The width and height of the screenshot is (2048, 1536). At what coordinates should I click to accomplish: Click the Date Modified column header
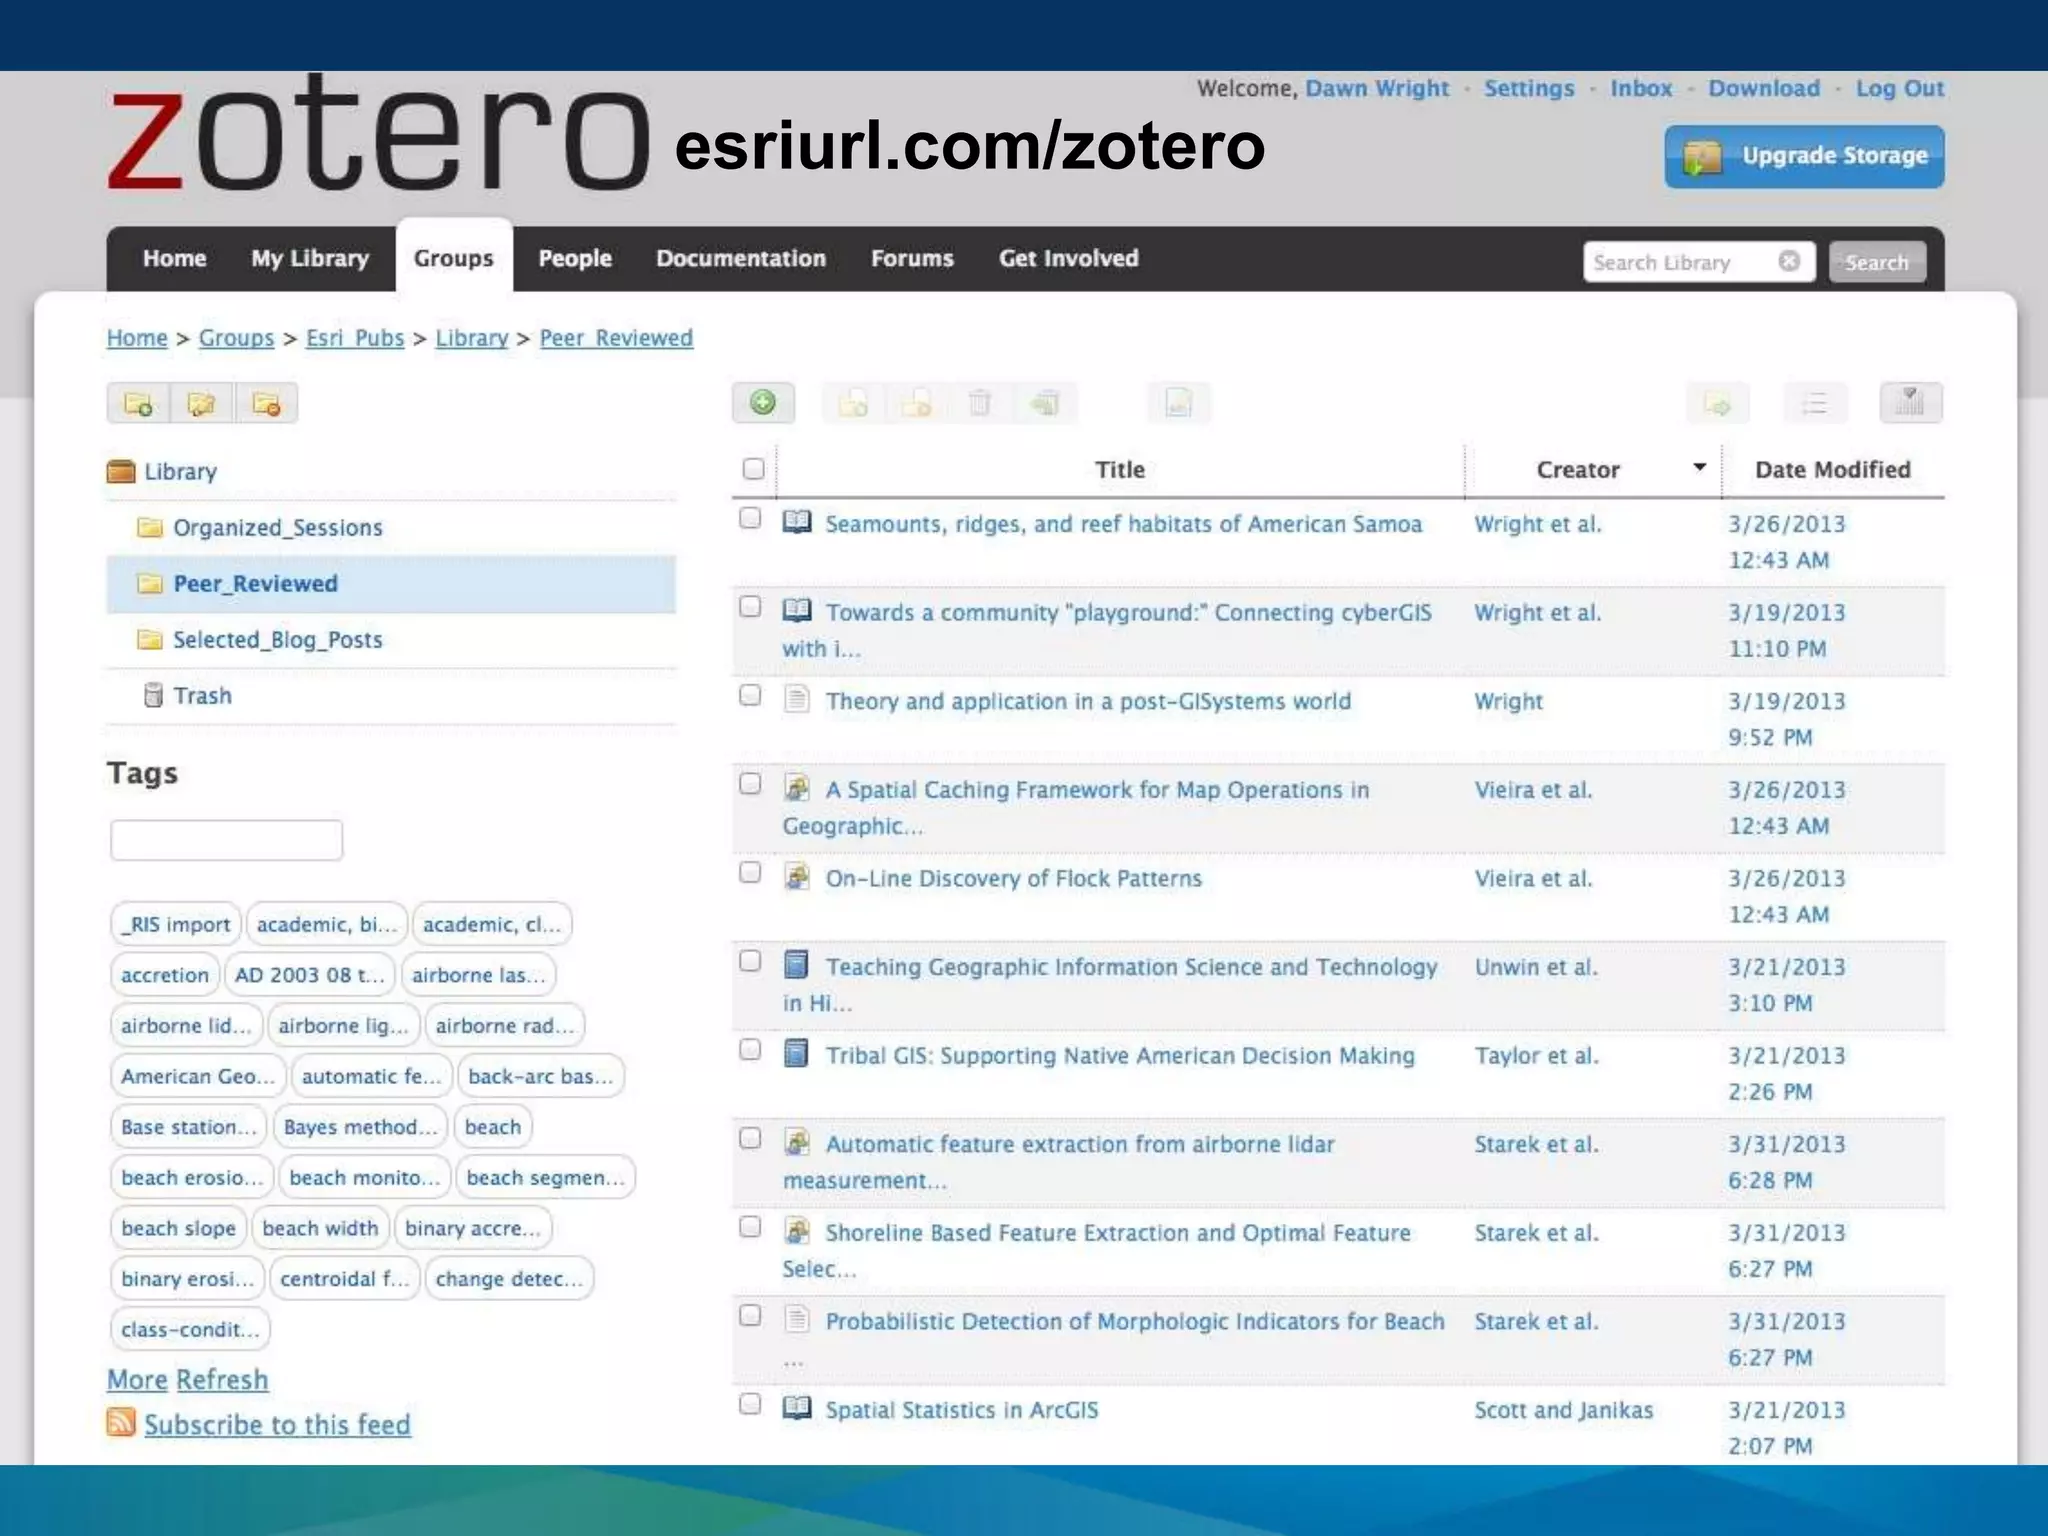pyautogui.click(x=1833, y=469)
